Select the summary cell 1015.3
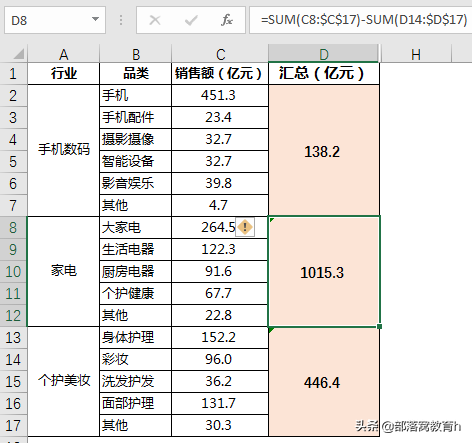The height and width of the screenshot is (443, 472). click(x=324, y=271)
